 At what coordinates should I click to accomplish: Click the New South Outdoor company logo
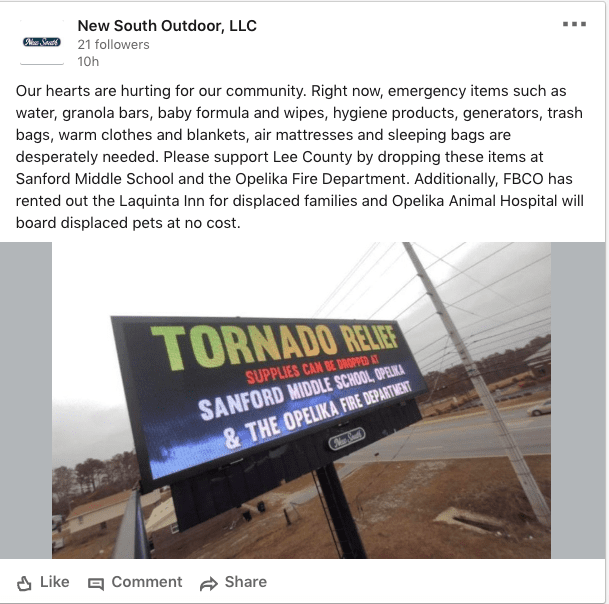click(42, 42)
